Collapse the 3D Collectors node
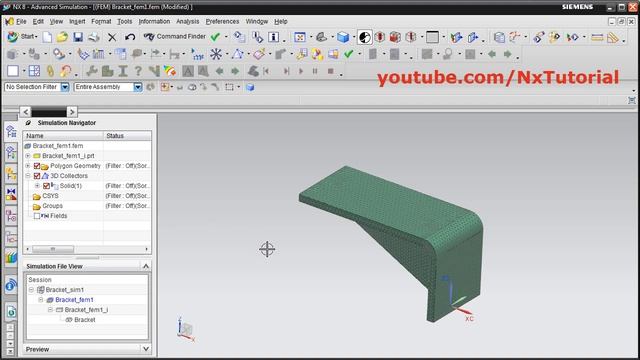Viewport: 640px width, 360px height. [27, 176]
